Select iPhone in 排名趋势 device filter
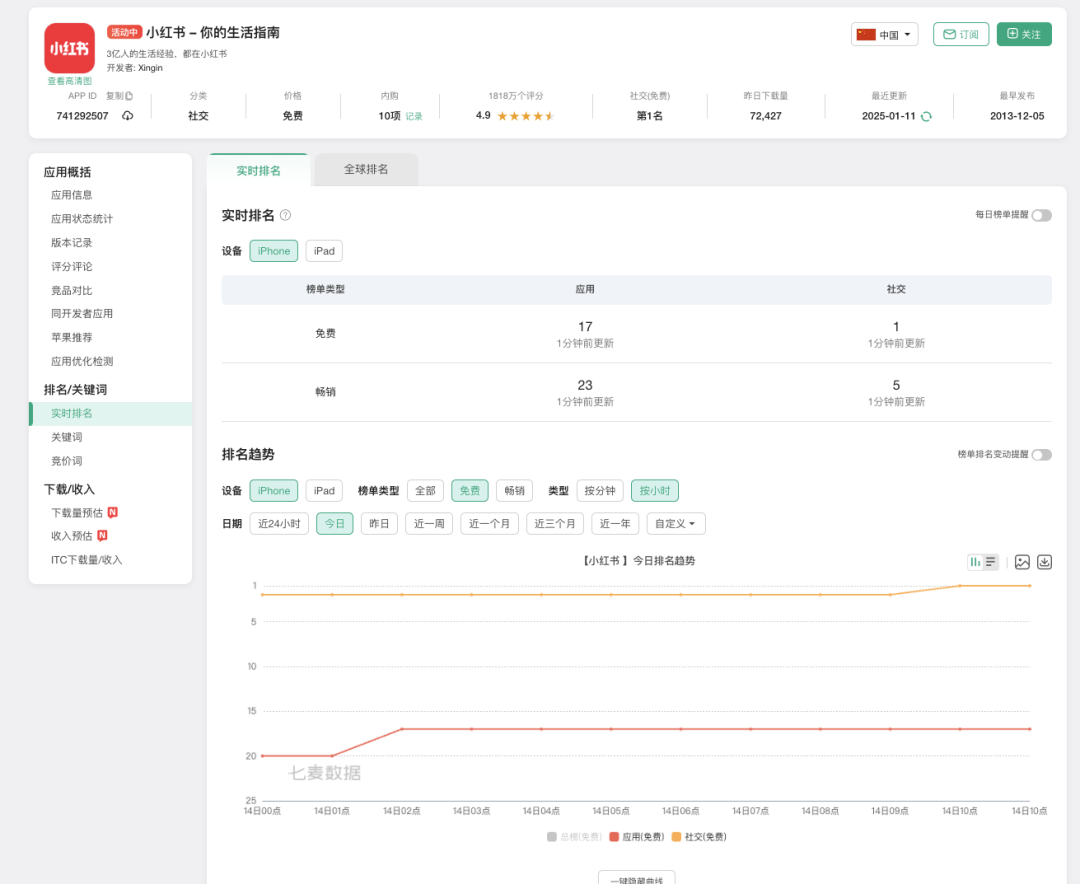This screenshot has height=884, width=1080. (x=273, y=491)
